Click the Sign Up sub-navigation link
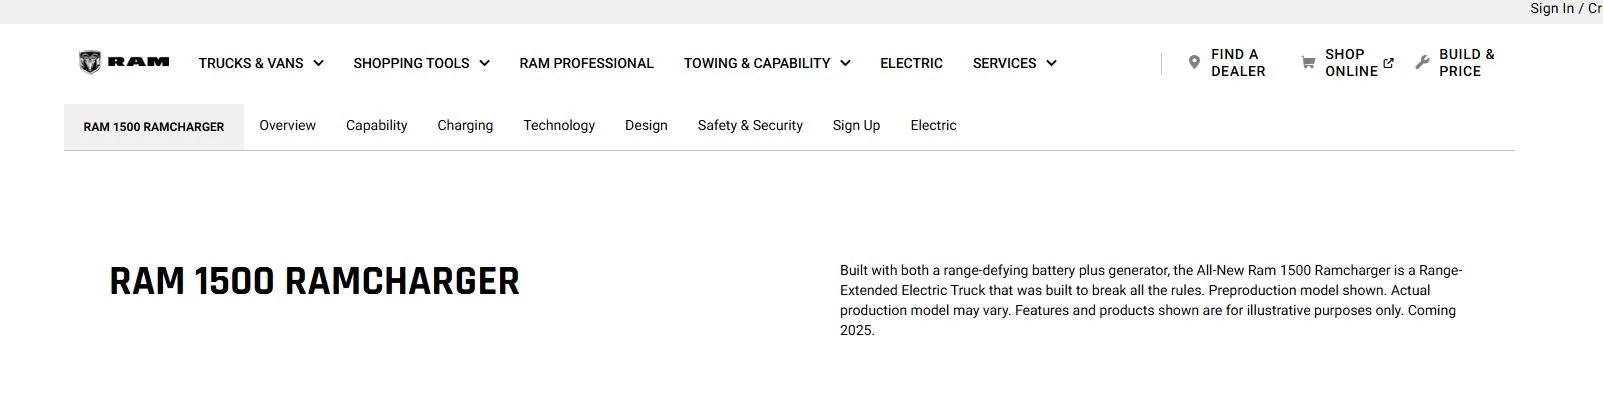The width and height of the screenshot is (1603, 413). [856, 125]
